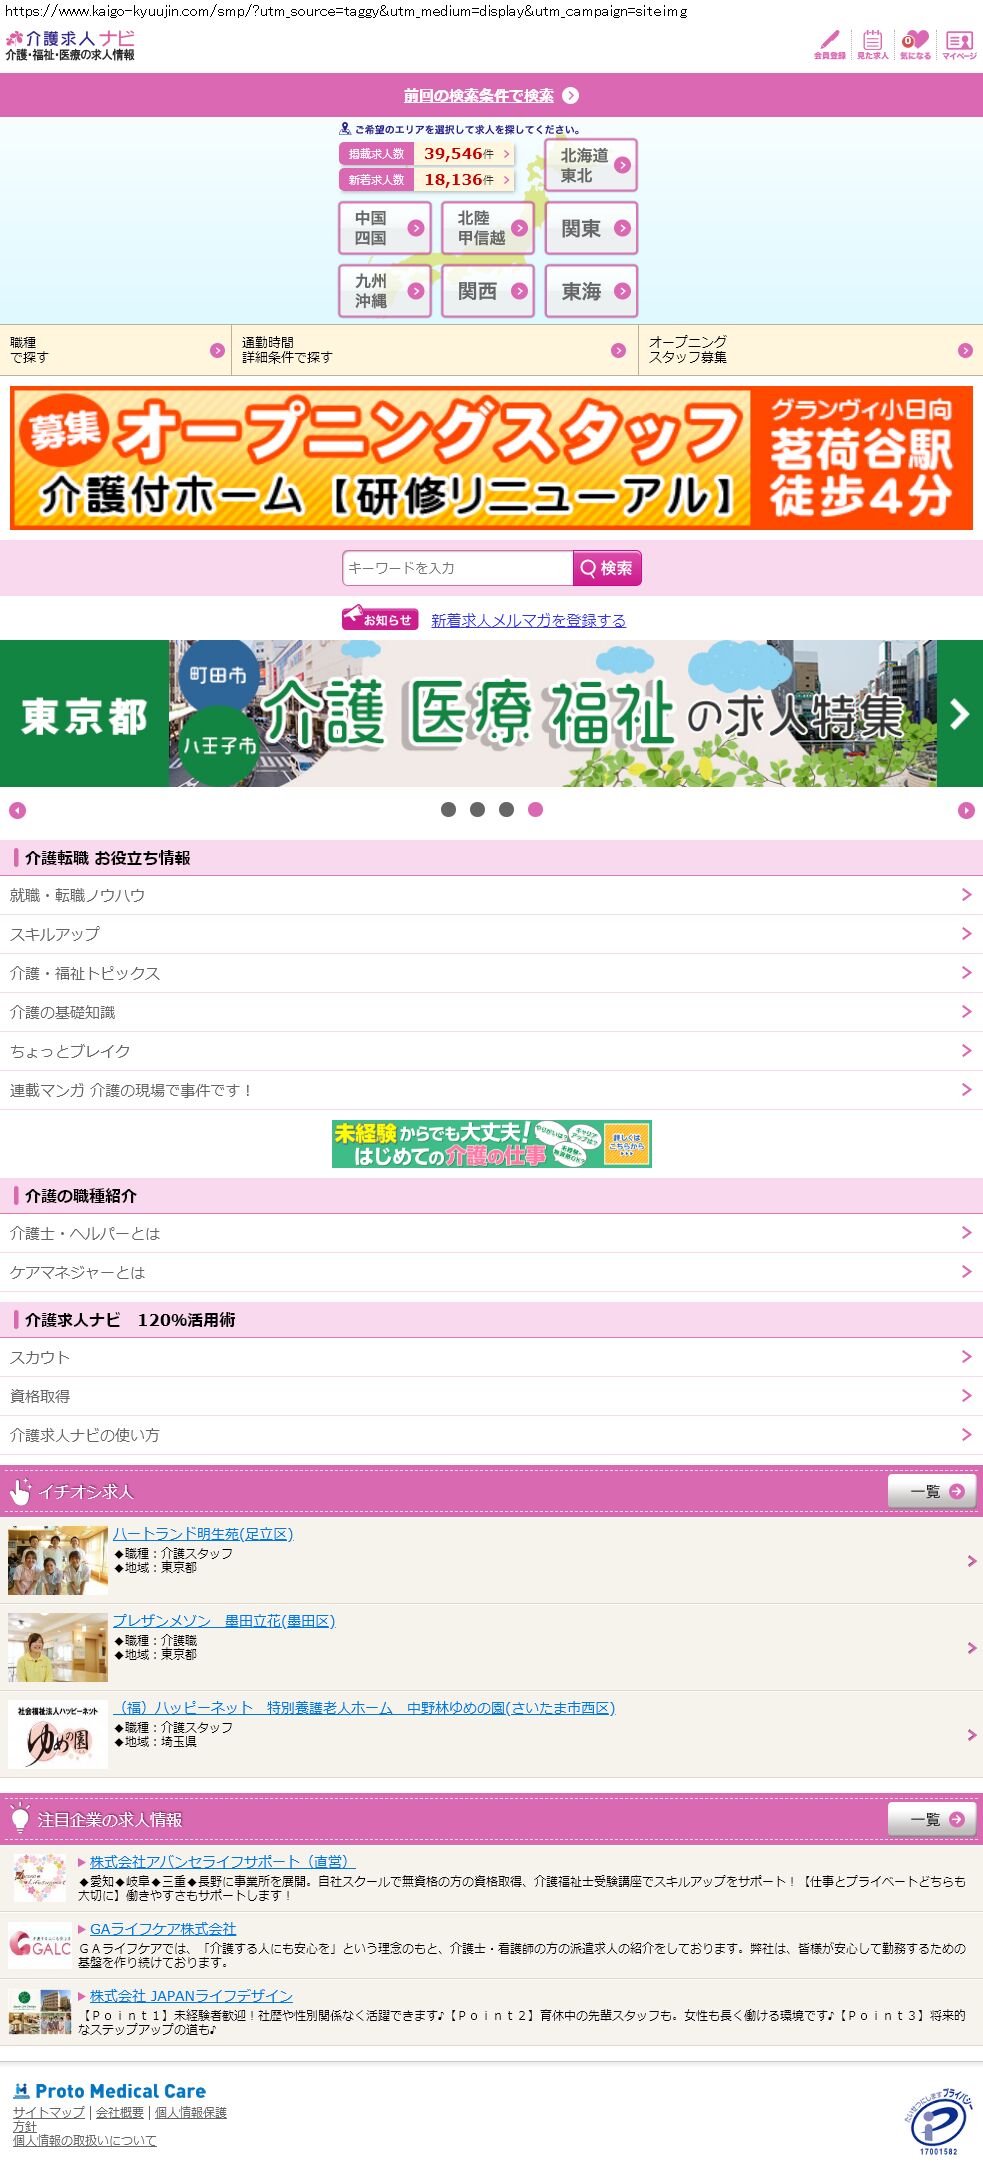Open 会員登録 pencil icon

click(829, 45)
